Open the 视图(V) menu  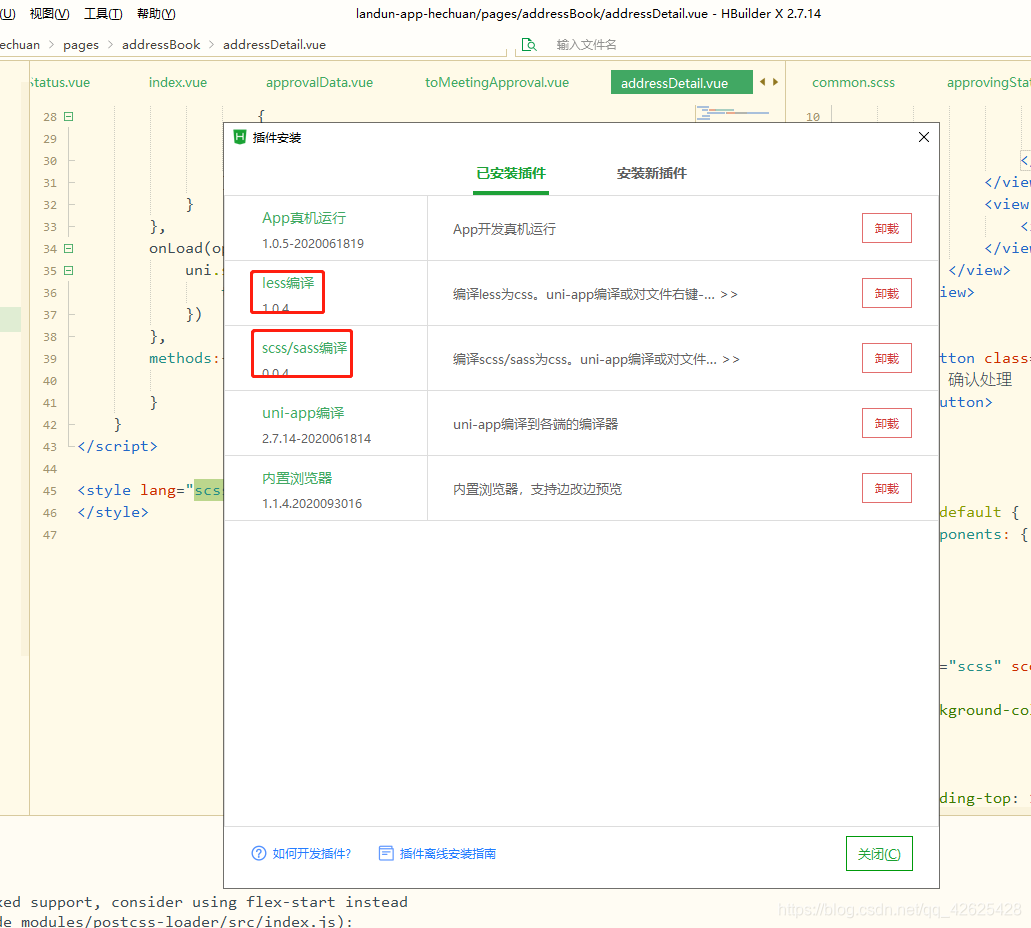[x=49, y=14]
